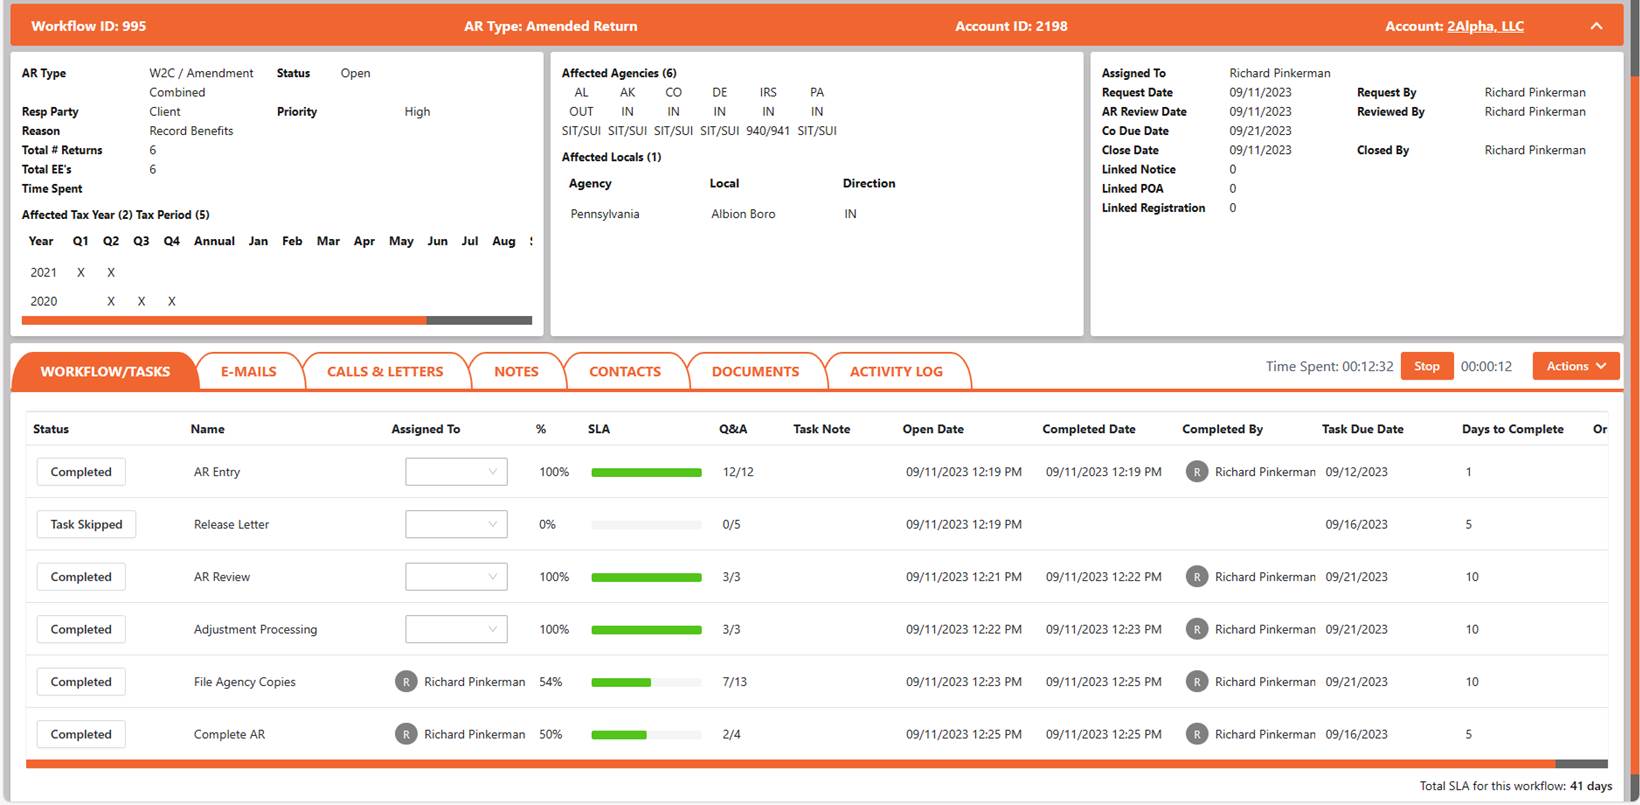Viewport: 1640px width, 805px height.
Task: Click SLA progress bar for Complete AR
Action: (646, 734)
